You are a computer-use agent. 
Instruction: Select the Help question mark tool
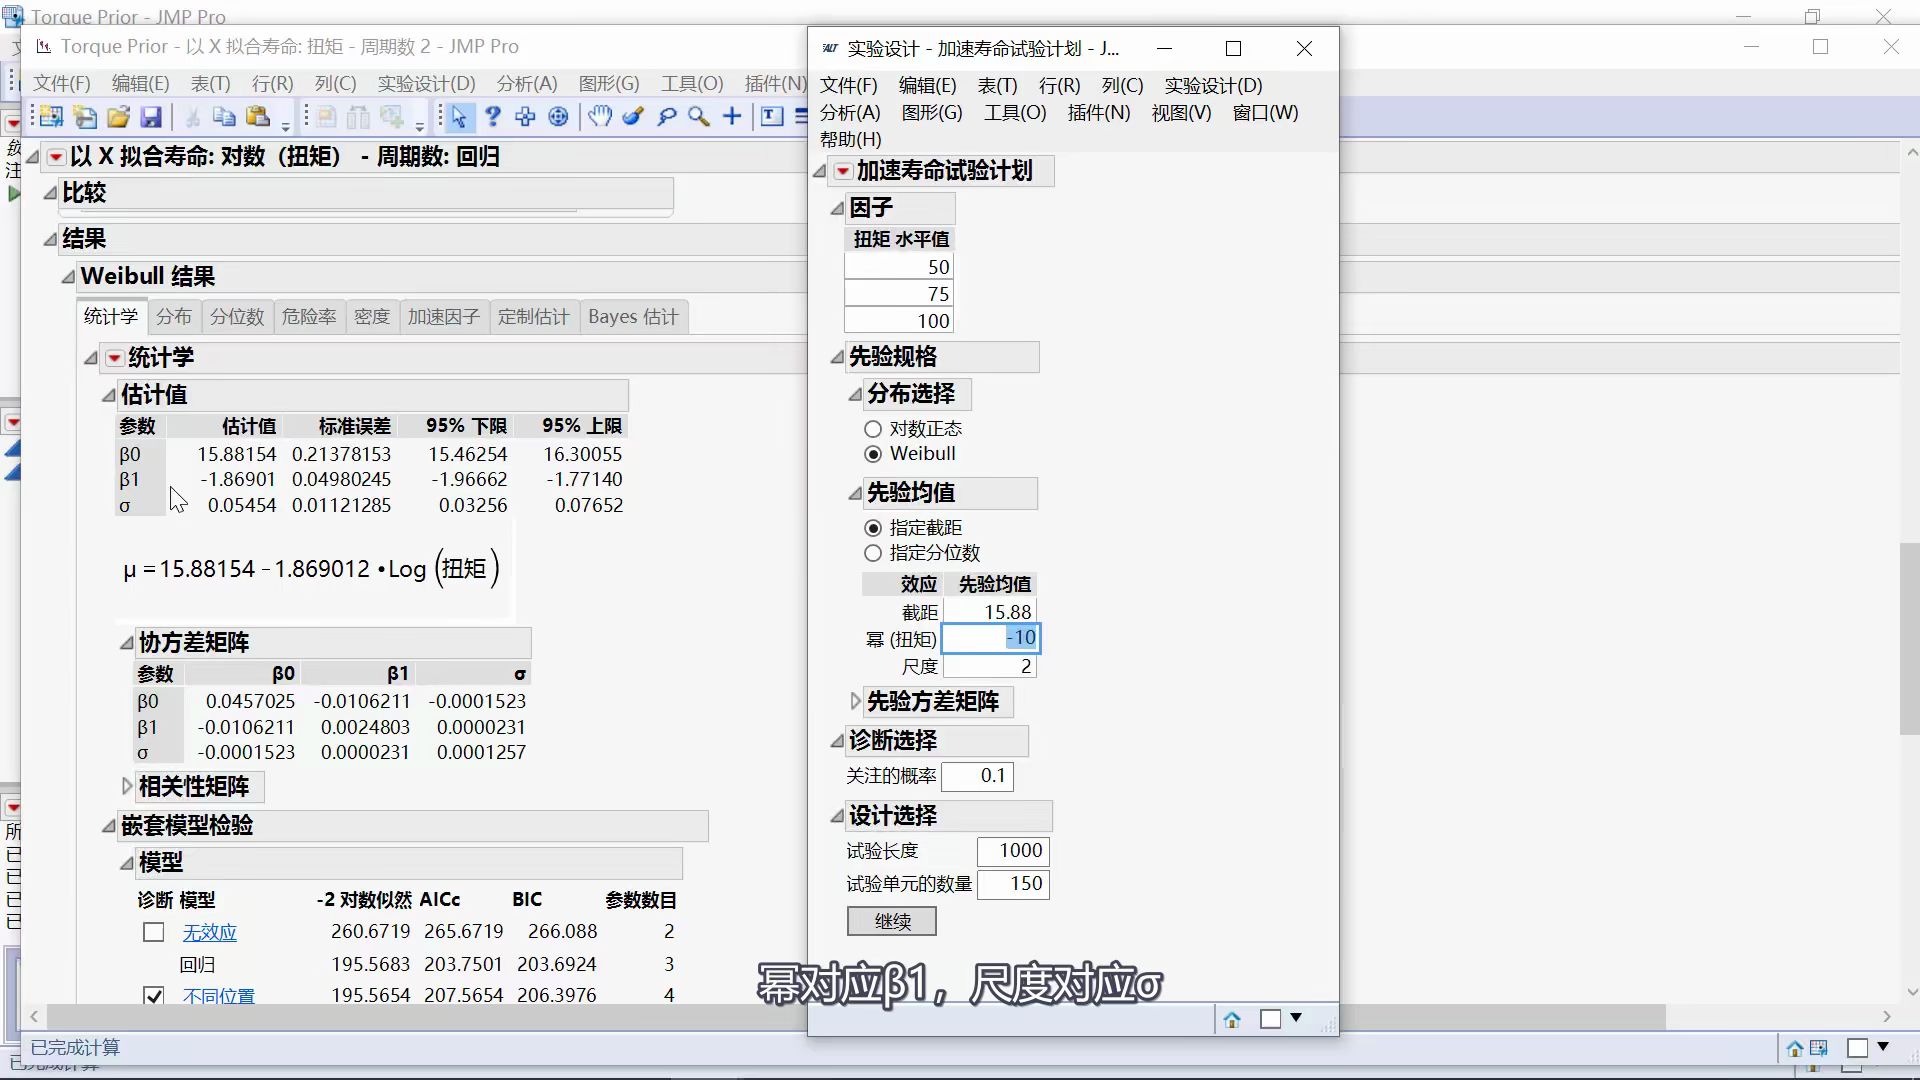[x=492, y=117]
